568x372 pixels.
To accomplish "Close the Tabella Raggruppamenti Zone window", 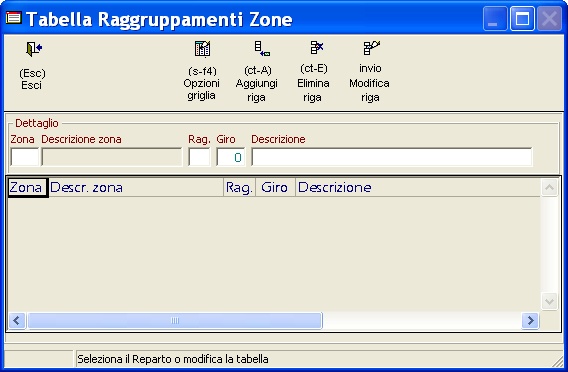I will click(550, 18).
